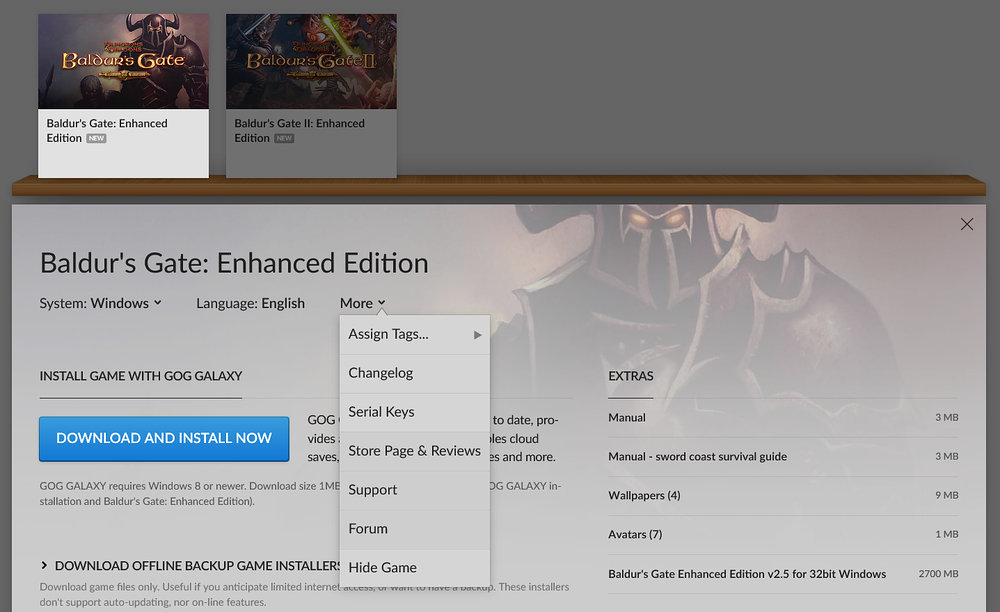Screen dimensions: 1000x612
Task: Click the 9 MB Wallpapers size
Action: [x=947, y=495]
